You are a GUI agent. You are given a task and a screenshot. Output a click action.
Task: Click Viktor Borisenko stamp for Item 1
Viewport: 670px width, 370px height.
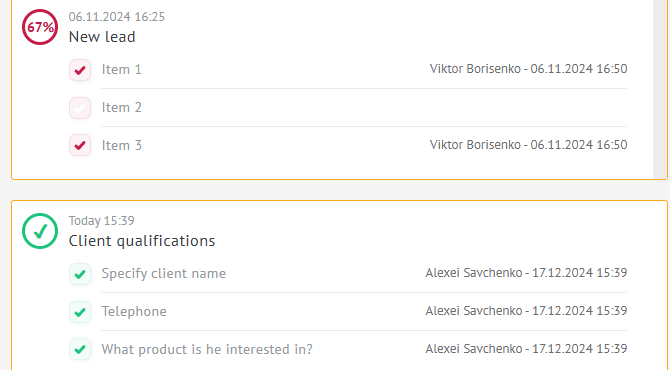pos(529,69)
